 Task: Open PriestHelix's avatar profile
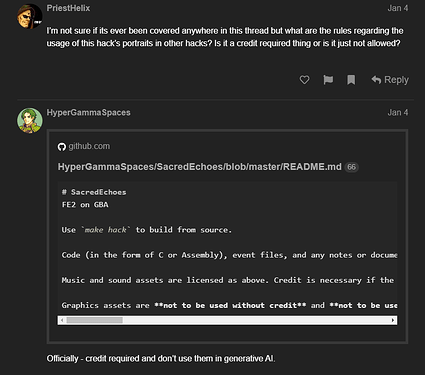click(x=30, y=16)
